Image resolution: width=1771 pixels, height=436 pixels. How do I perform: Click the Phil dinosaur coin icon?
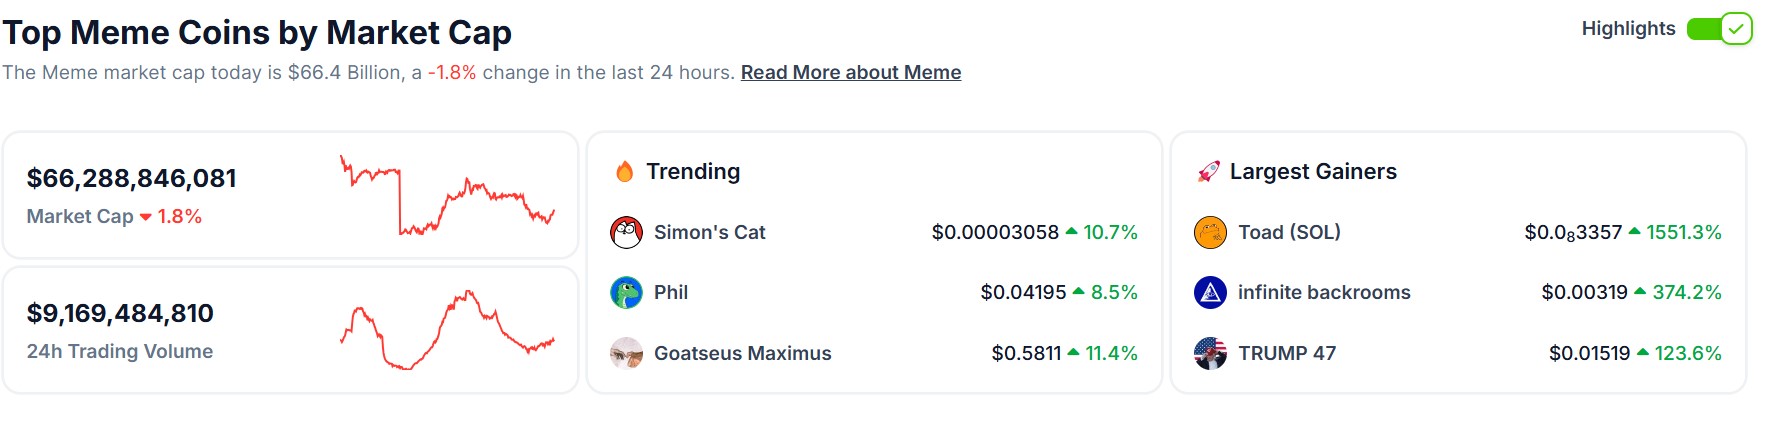click(x=626, y=292)
